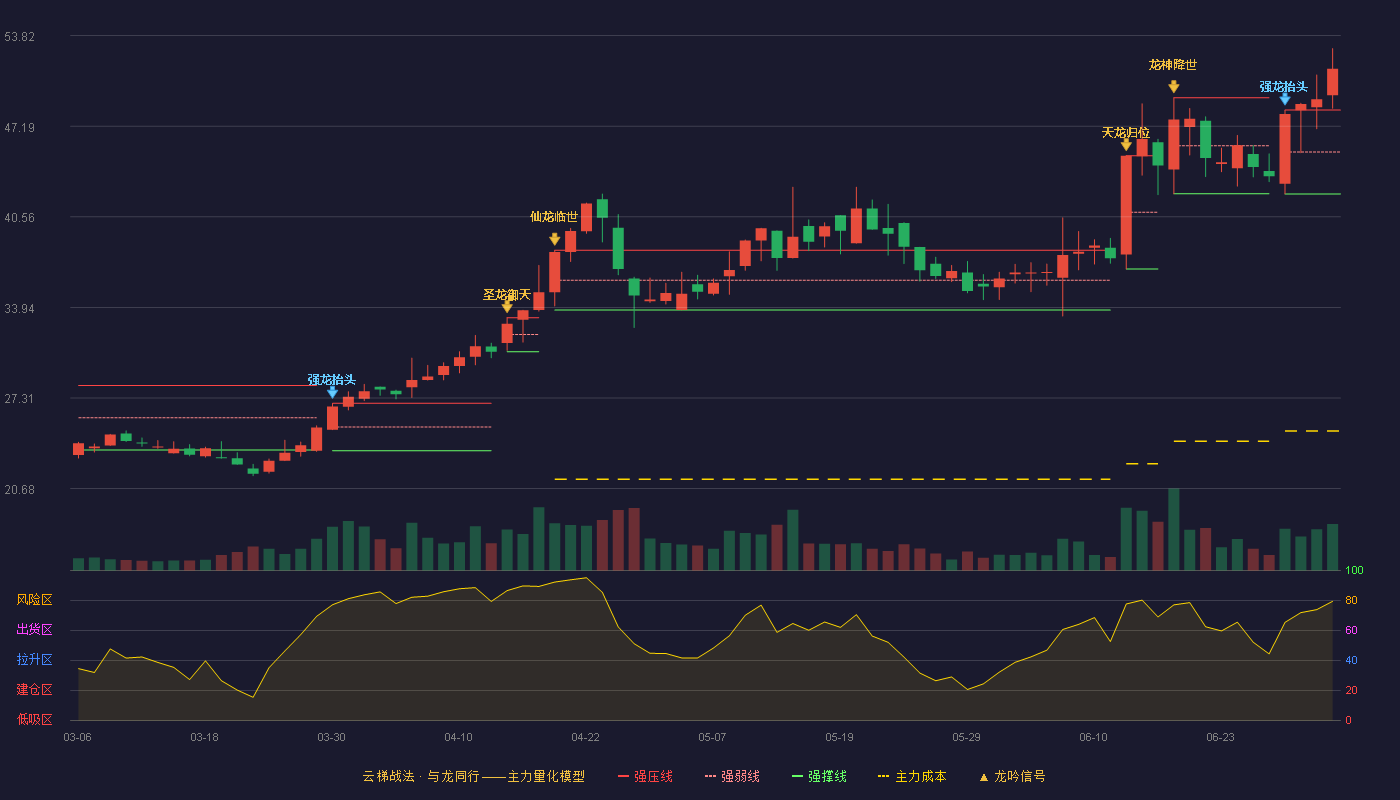Click the 20.68 price axis label
1400x800 pixels.
pos(19,490)
